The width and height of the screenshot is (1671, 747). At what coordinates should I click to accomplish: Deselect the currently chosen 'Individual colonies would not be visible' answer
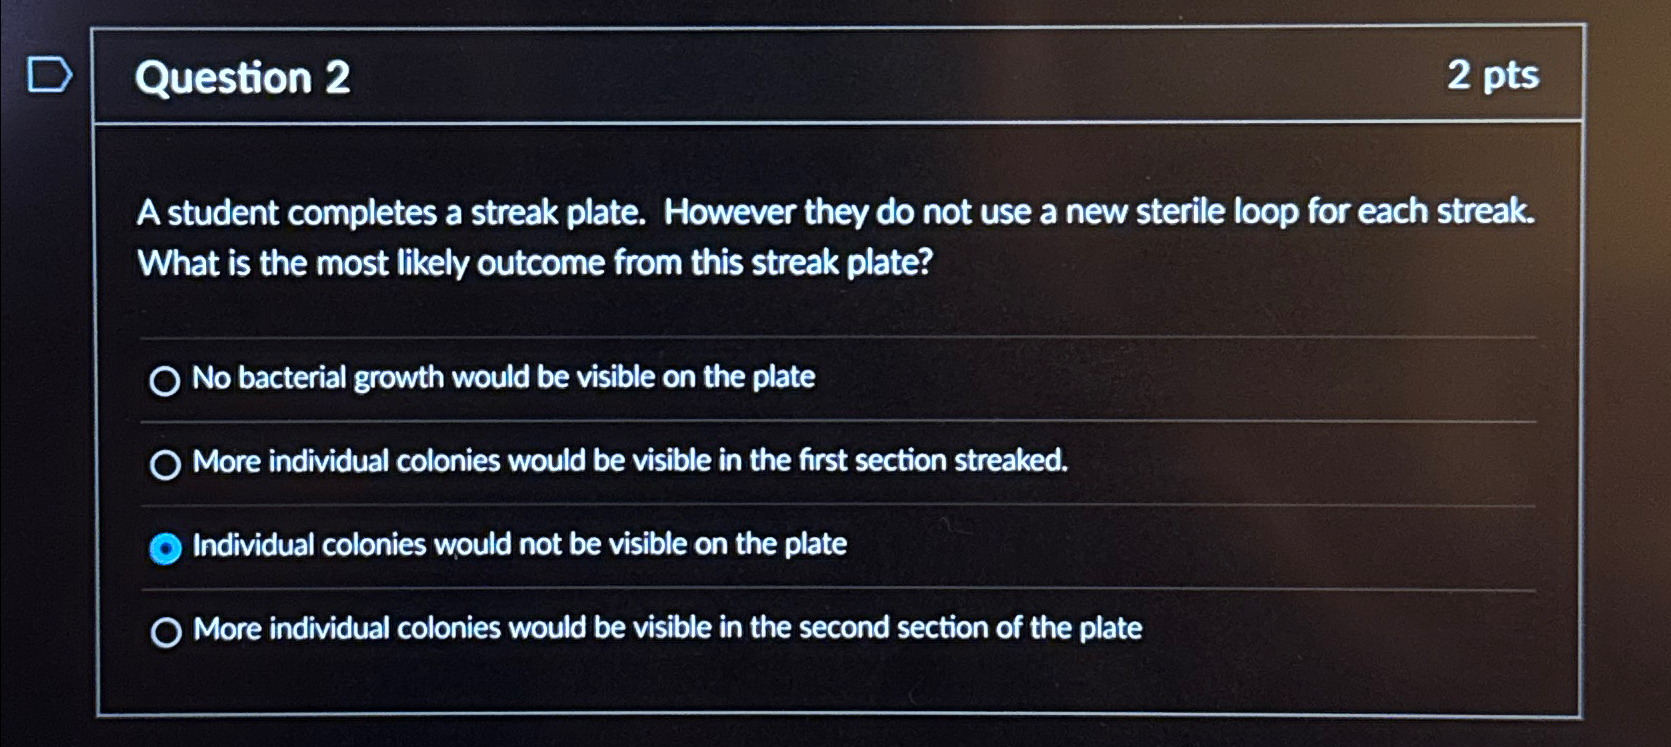164,548
